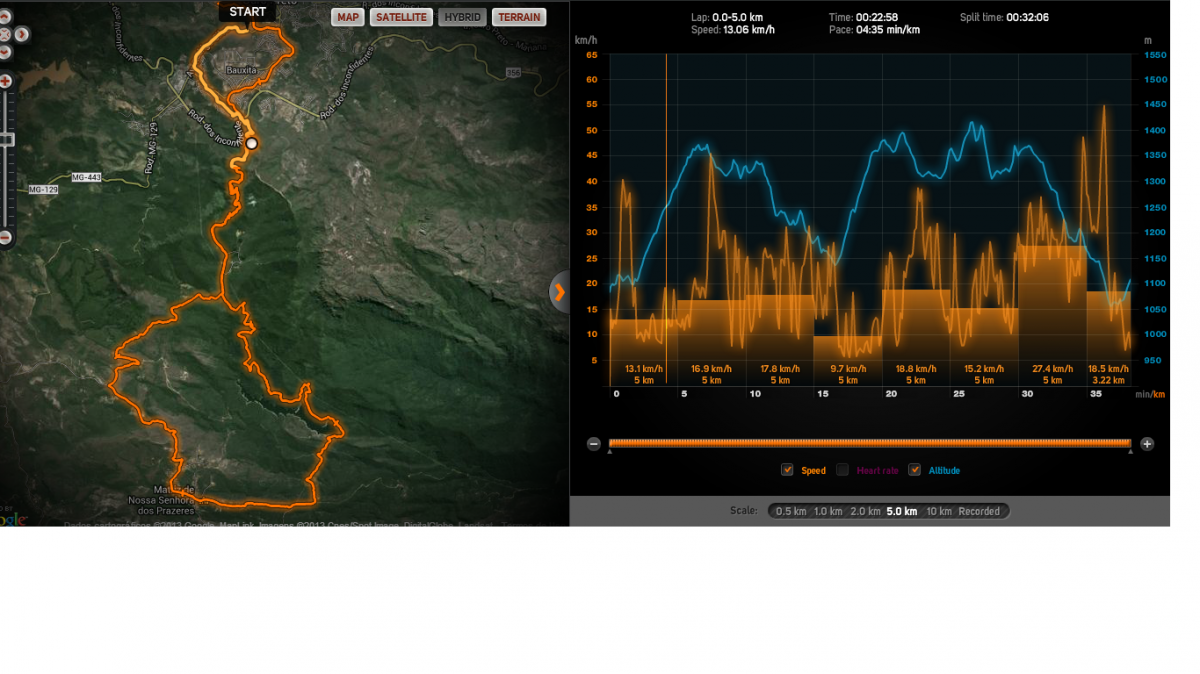Uncheck the Altitude checkbox
The height and width of the screenshot is (674, 1200).
(914, 470)
